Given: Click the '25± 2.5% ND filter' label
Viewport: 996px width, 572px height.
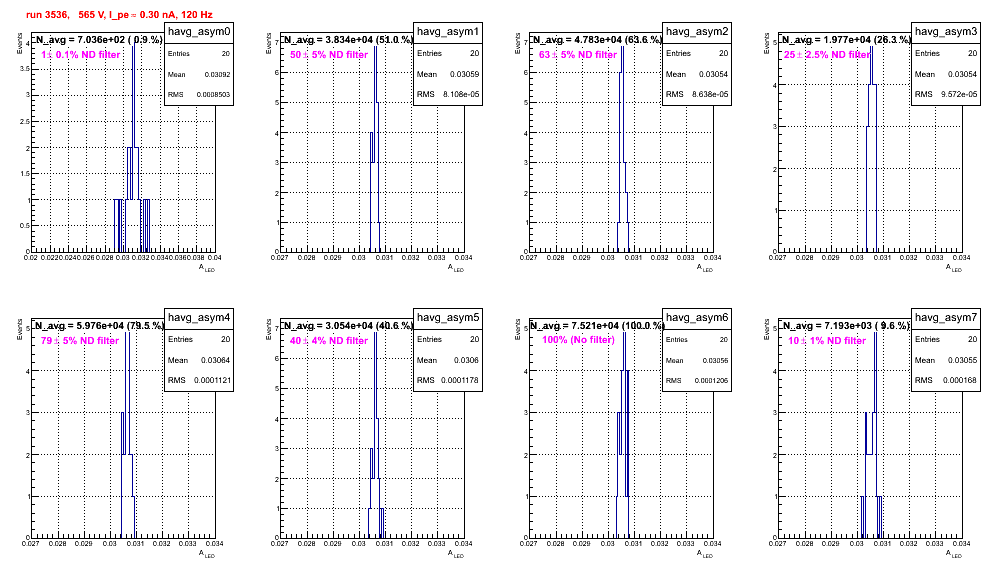Looking at the screenshot, I should [827, 55].
